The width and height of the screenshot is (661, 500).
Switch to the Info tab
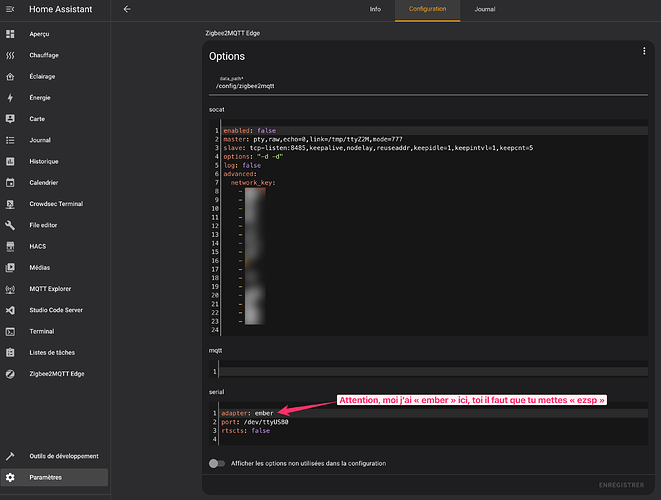[375, 9]
